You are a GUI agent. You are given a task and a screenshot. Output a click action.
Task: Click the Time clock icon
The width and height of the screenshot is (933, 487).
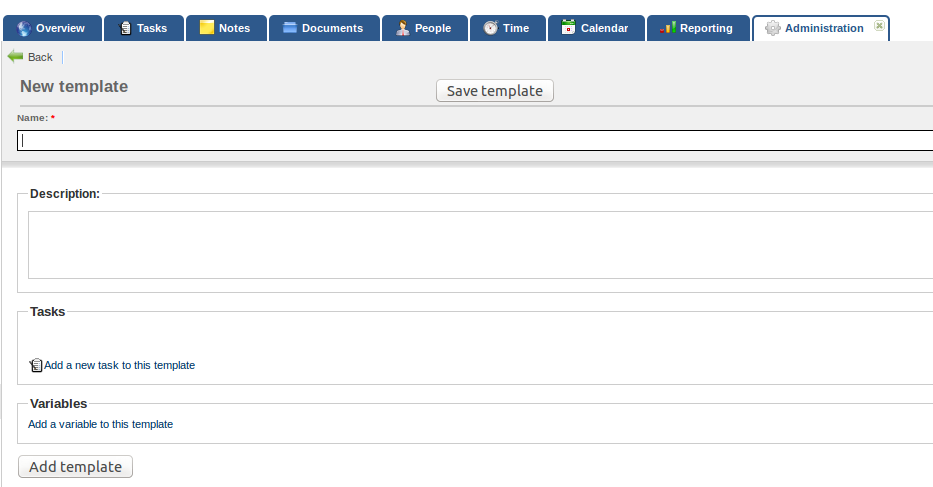[x=490, y=28]
